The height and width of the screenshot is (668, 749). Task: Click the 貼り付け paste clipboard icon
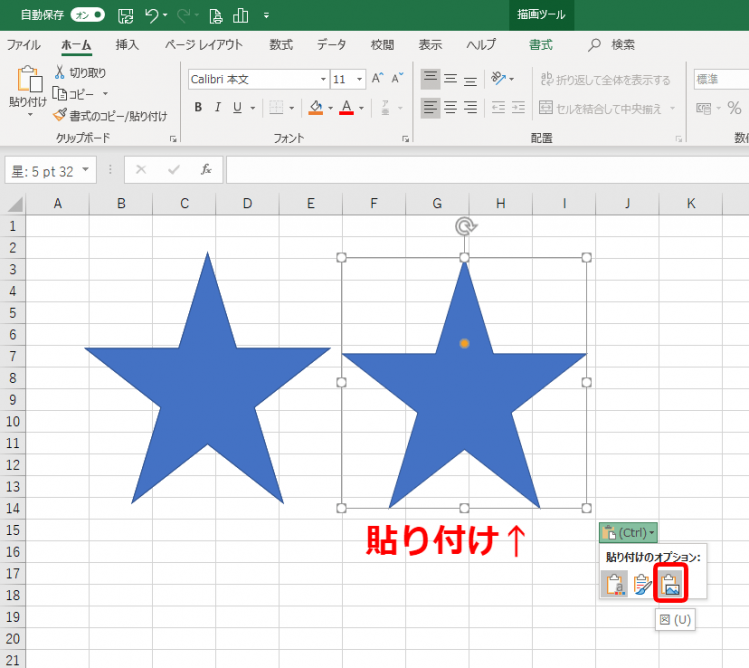point(29,79)
